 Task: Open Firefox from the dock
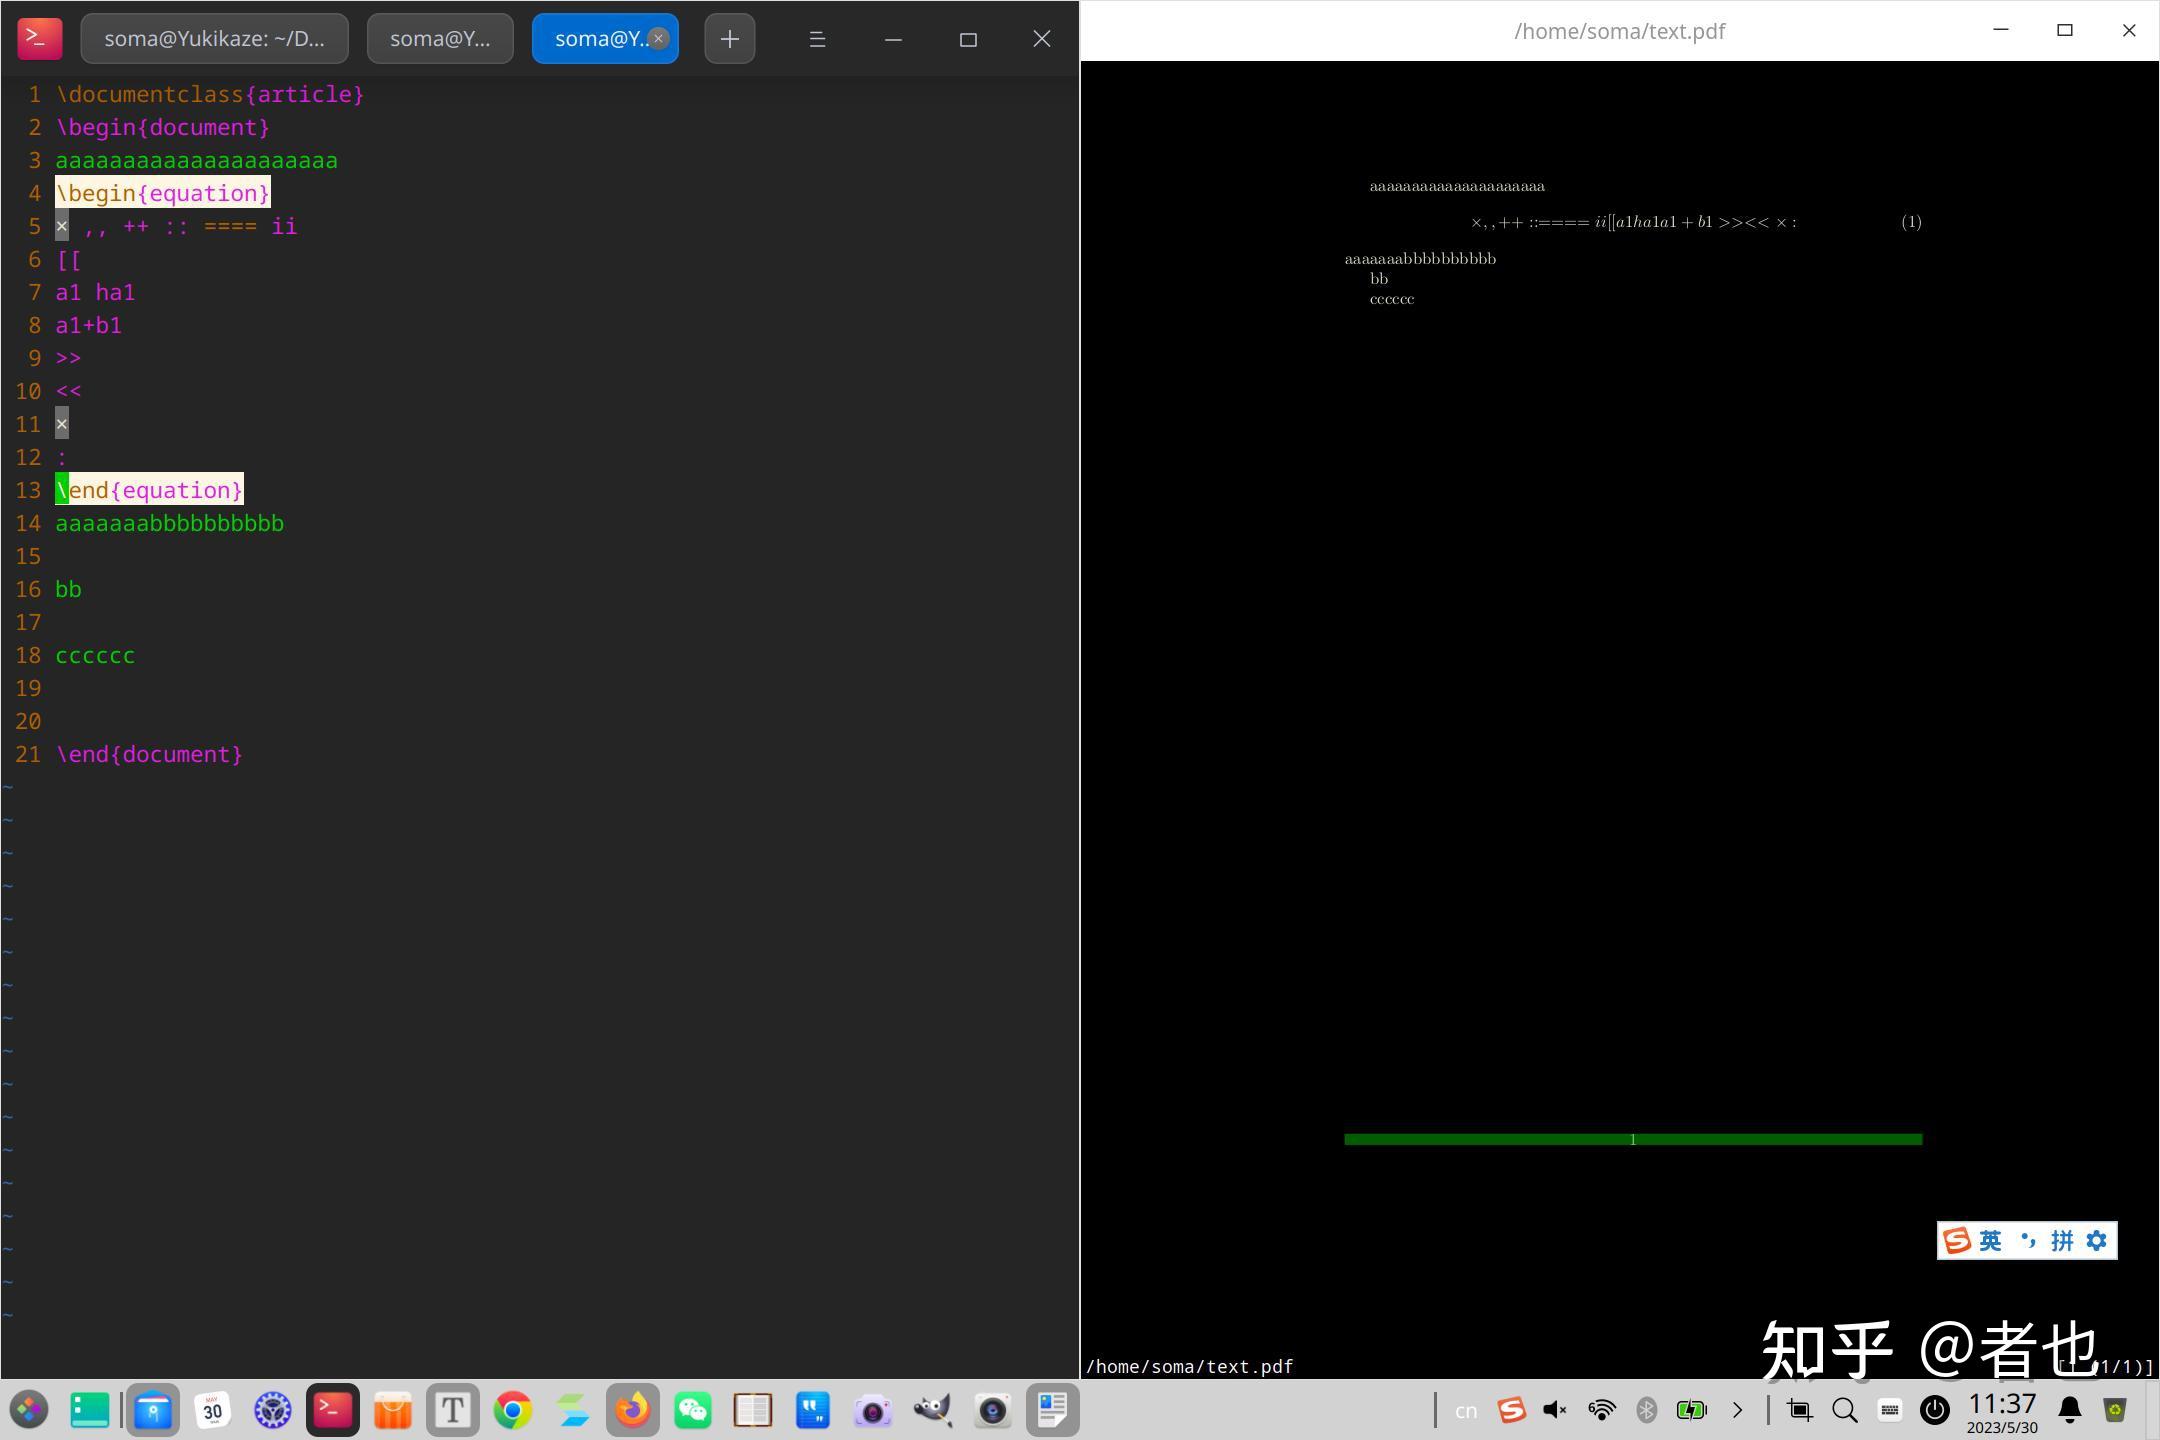pyautogui.click(x=632, y=1410)
